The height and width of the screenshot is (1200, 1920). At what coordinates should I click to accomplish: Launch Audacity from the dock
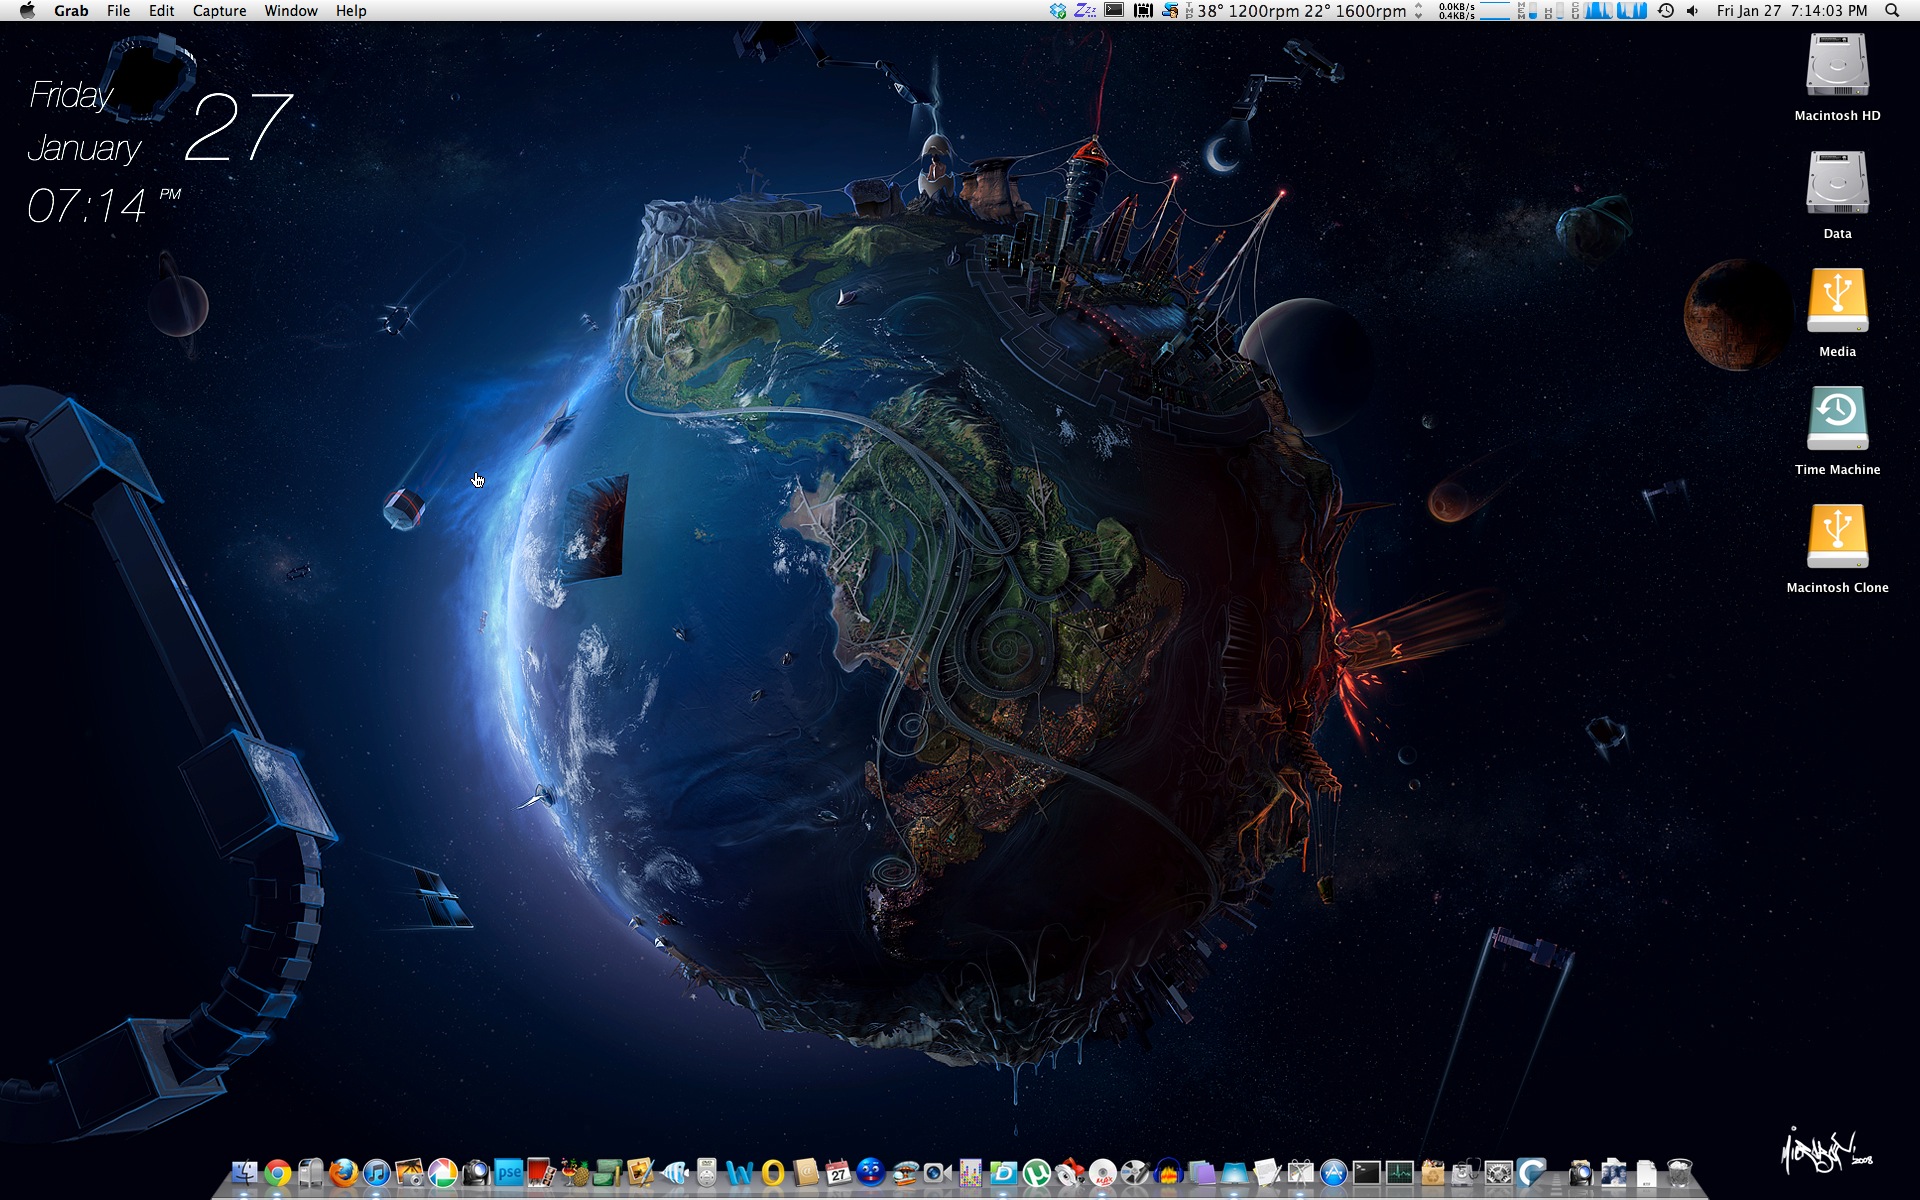click(1169, 1172)
